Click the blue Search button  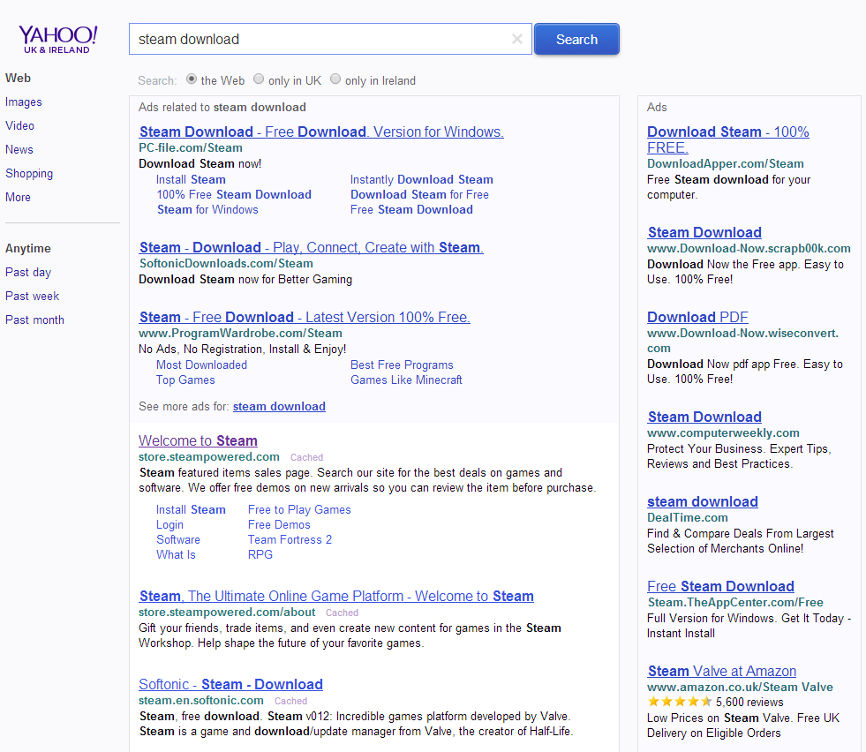577,39
